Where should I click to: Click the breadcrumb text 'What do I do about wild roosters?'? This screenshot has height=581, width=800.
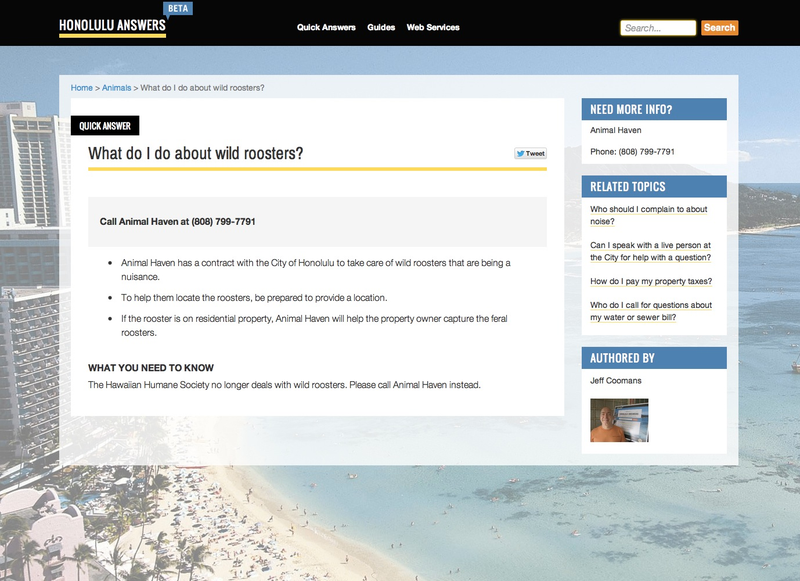203,88
